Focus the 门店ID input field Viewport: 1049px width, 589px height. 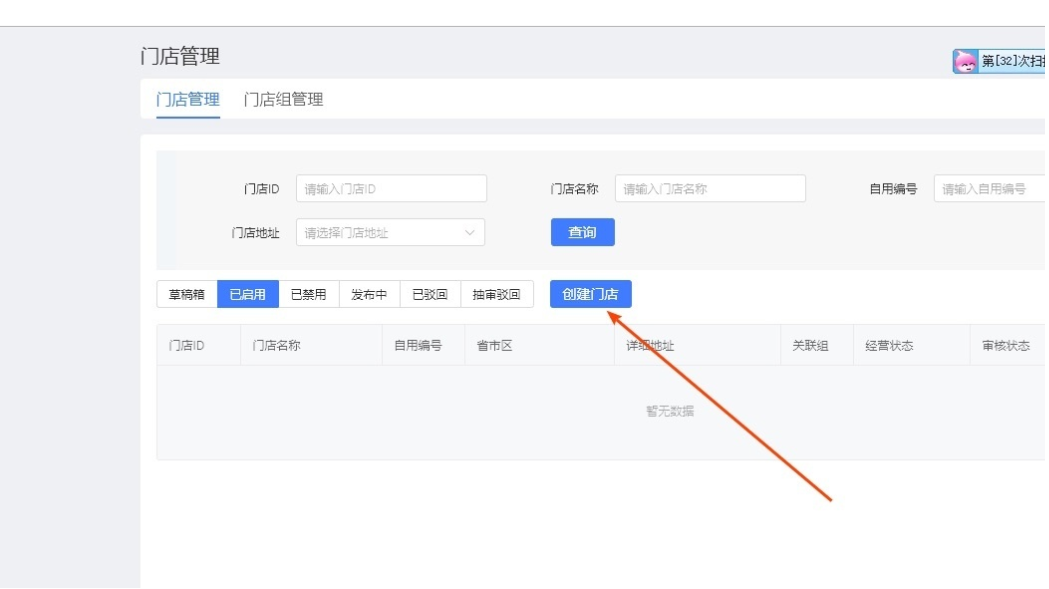tap(391, 189)
